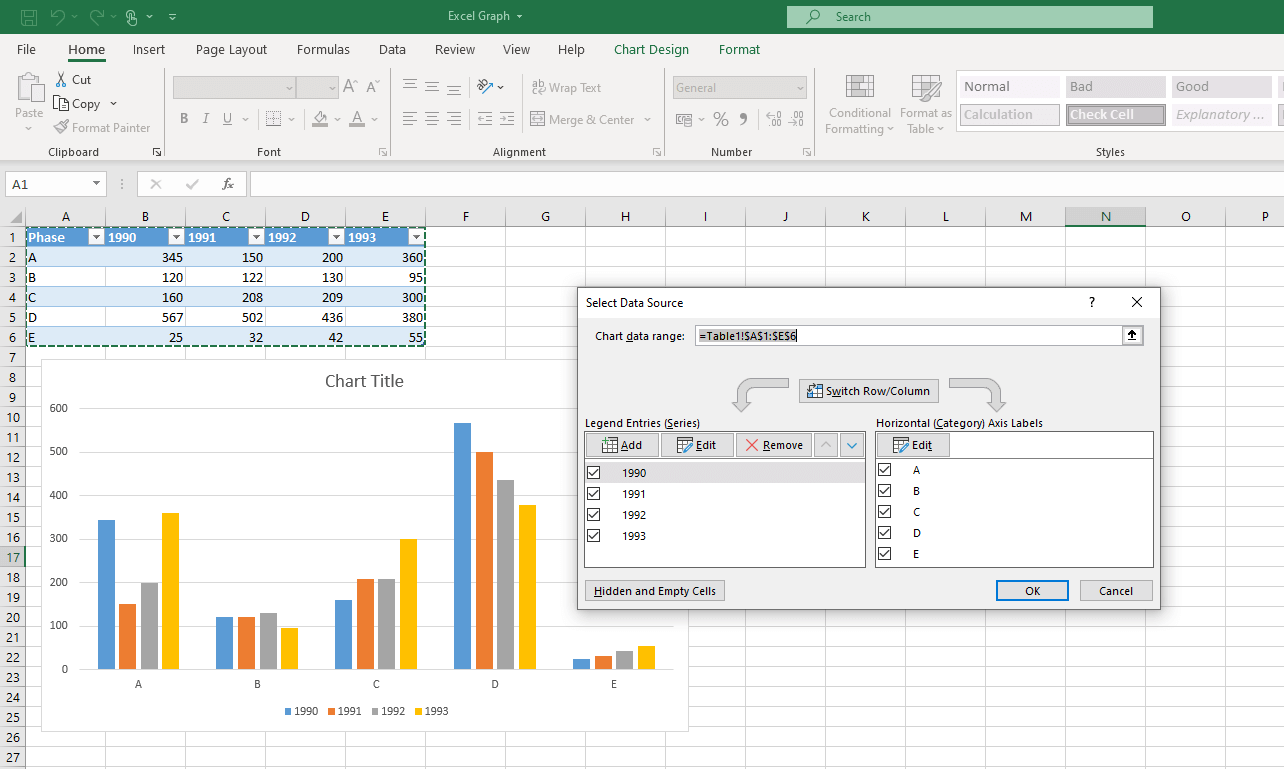Open the 1993 column filter dropdown
Image resolution: width=1284 pixels, height=769 pixels.
tap(415, 236)
